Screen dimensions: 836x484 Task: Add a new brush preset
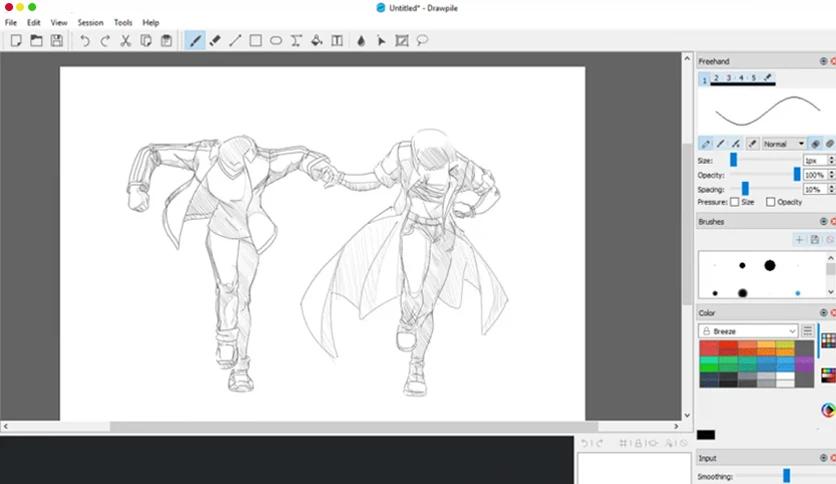point(799,240)
